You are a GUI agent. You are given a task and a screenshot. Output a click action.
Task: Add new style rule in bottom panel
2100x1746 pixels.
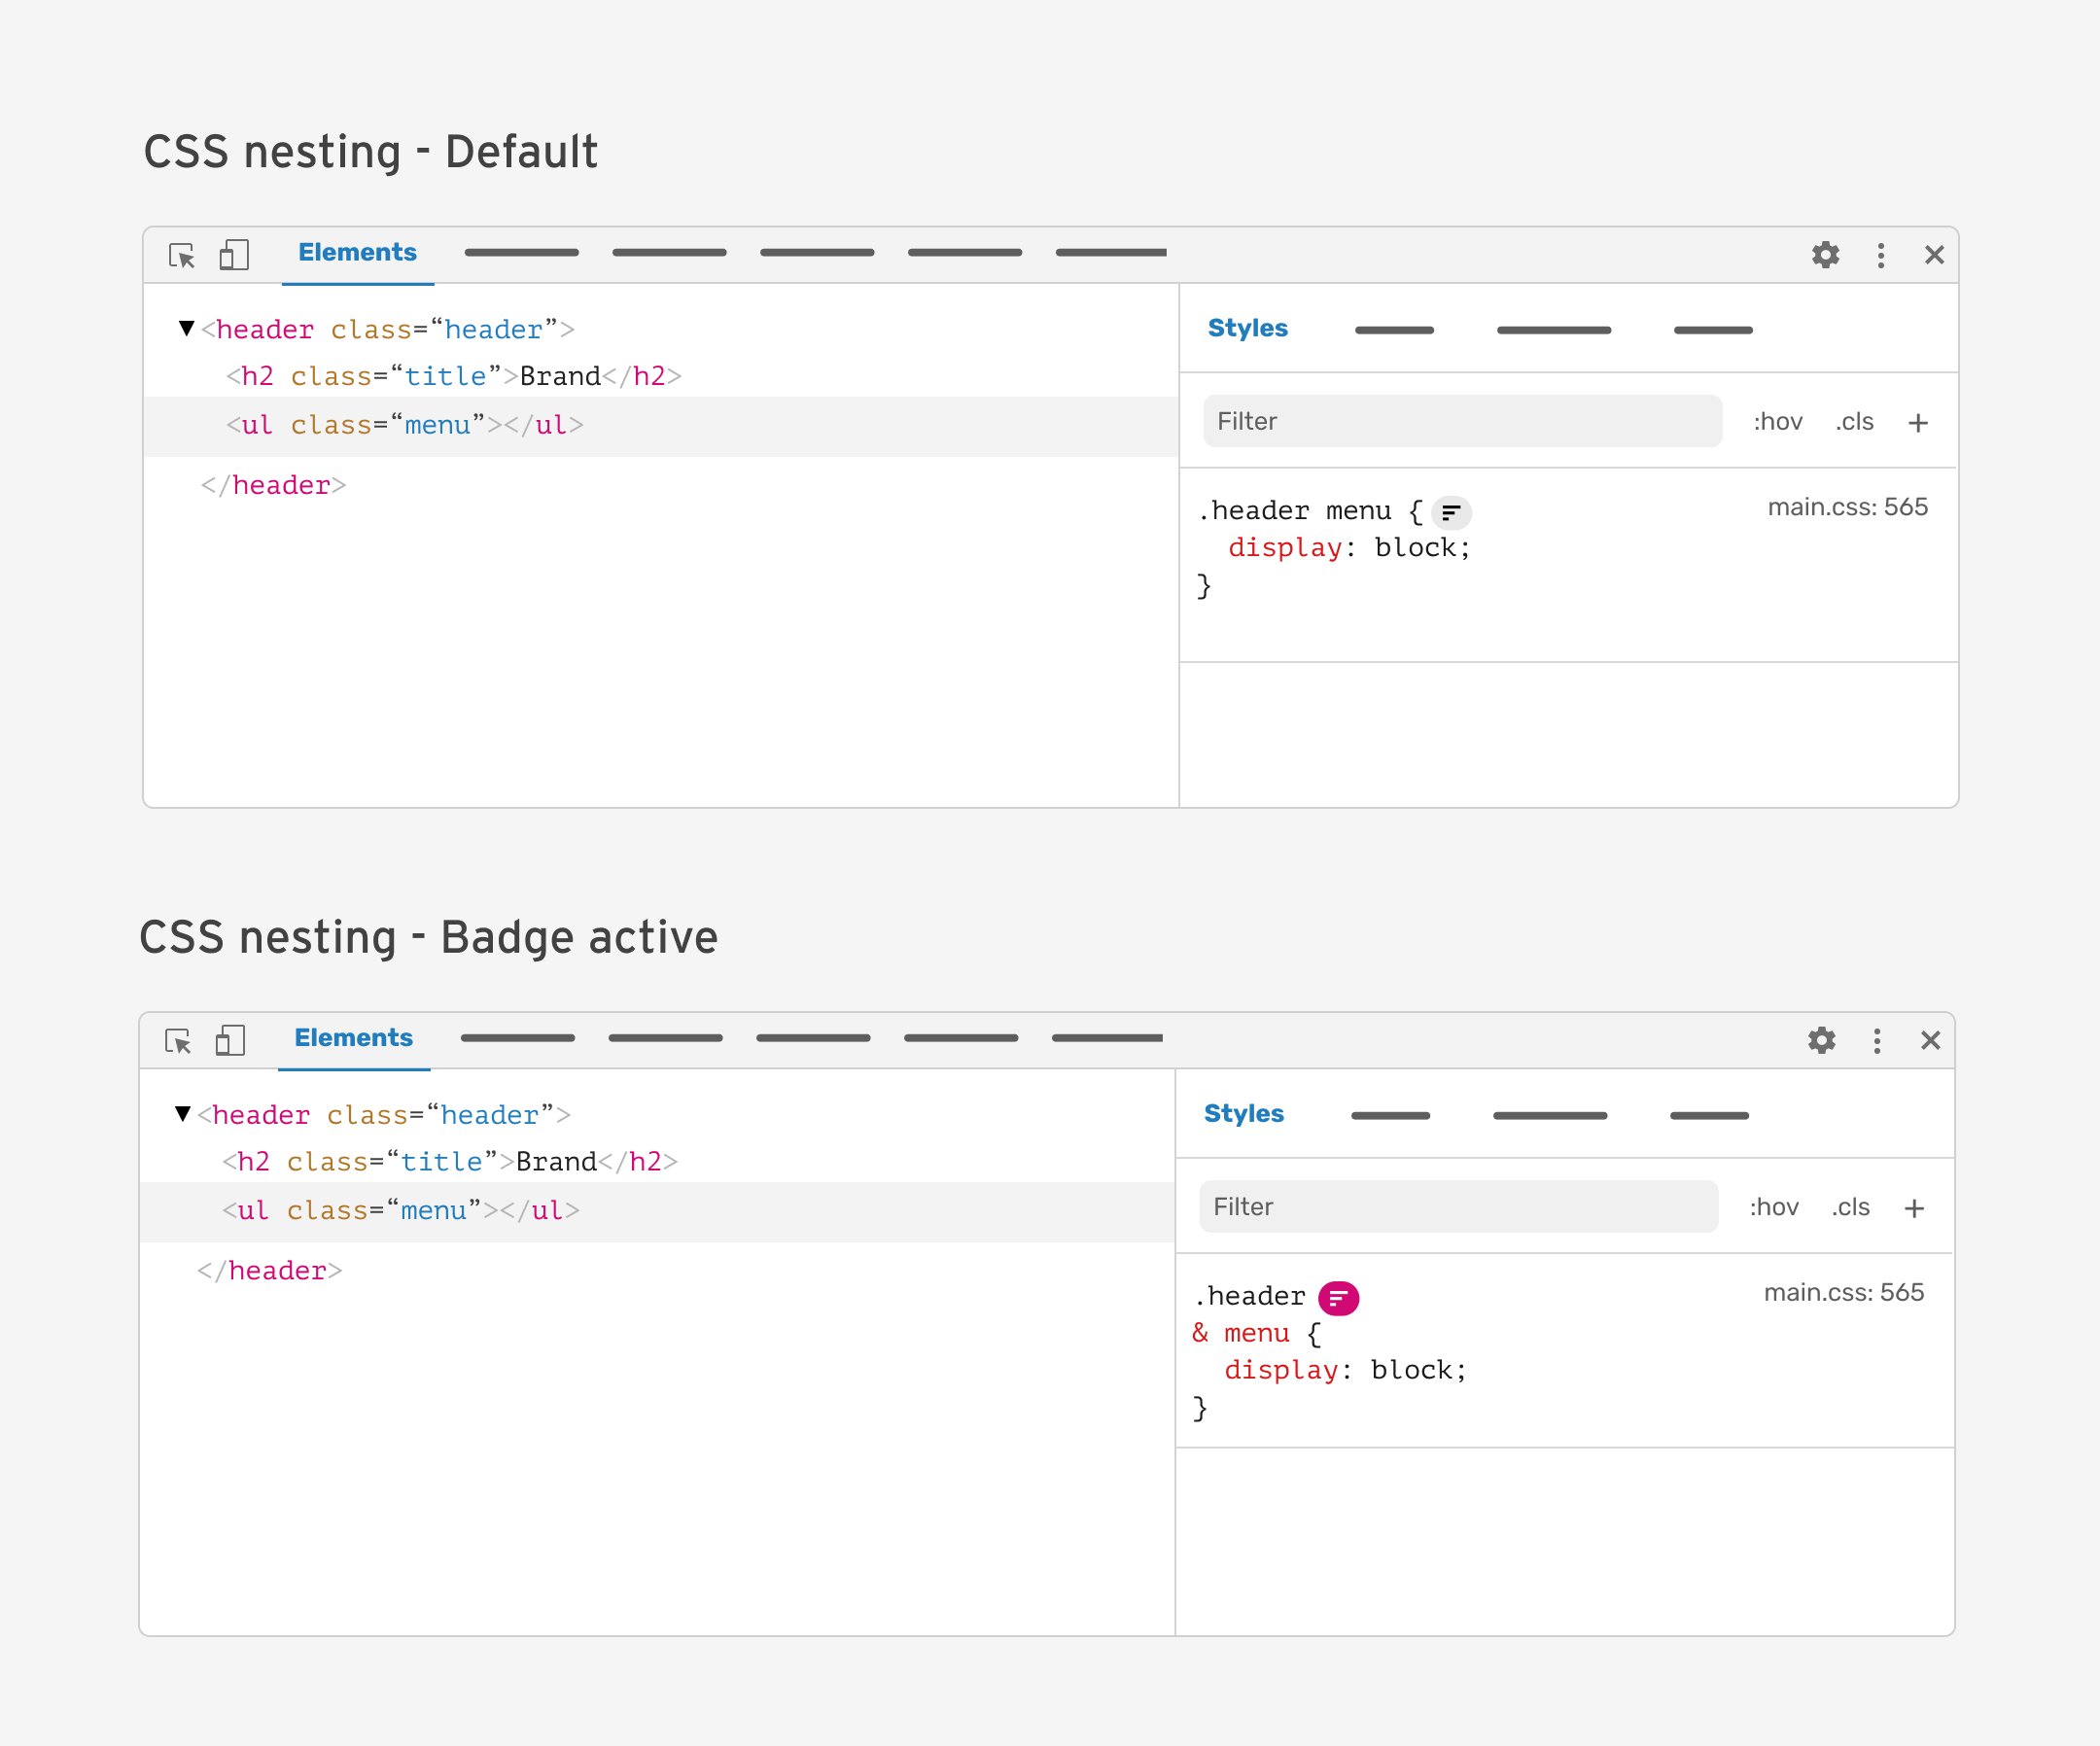[x=1913, y=1208]
